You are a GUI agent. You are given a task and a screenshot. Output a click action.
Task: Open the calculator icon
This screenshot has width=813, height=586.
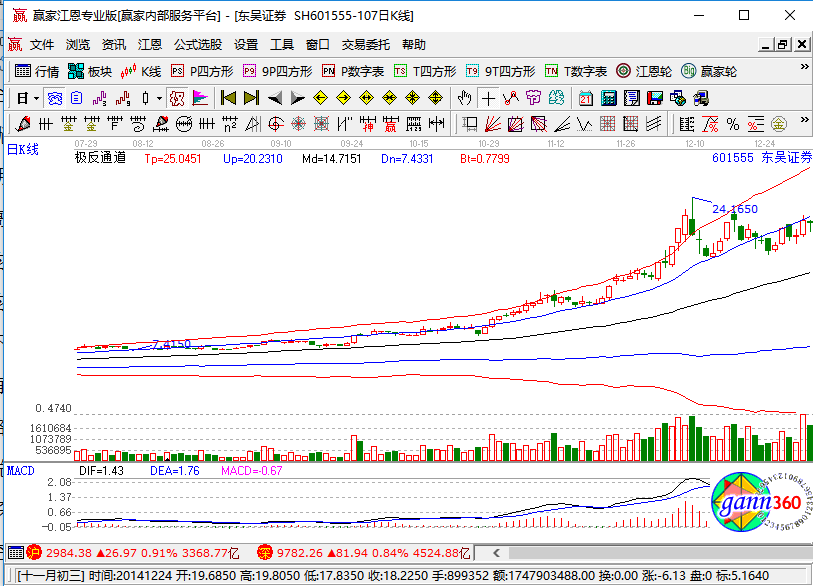tap(609, 98)
